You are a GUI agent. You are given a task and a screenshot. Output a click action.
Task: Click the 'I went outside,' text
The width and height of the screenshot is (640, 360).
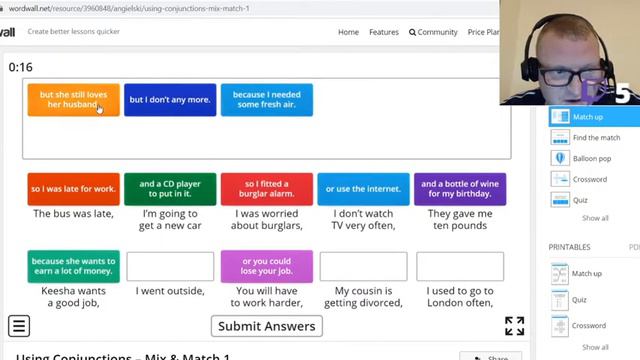170,291
